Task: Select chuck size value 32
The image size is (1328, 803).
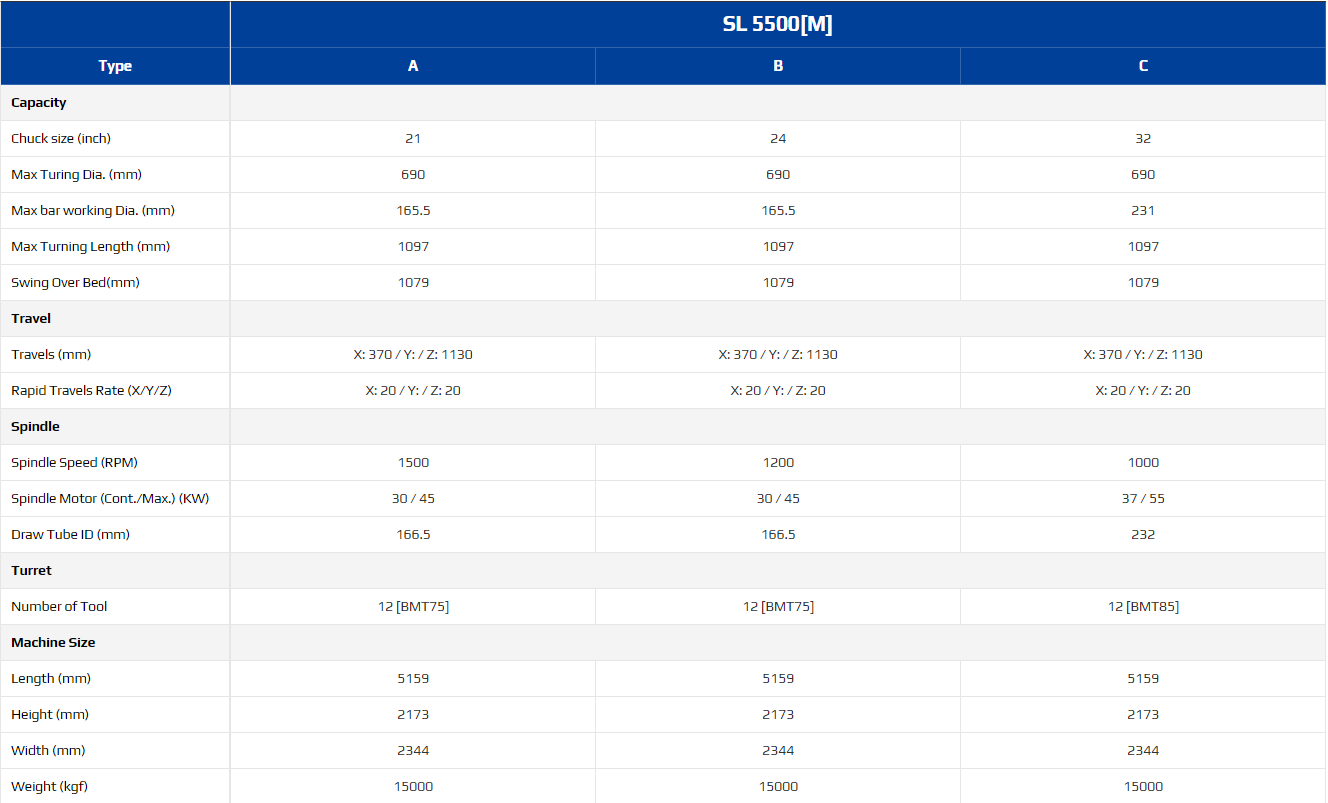Action: point(1143,139)
